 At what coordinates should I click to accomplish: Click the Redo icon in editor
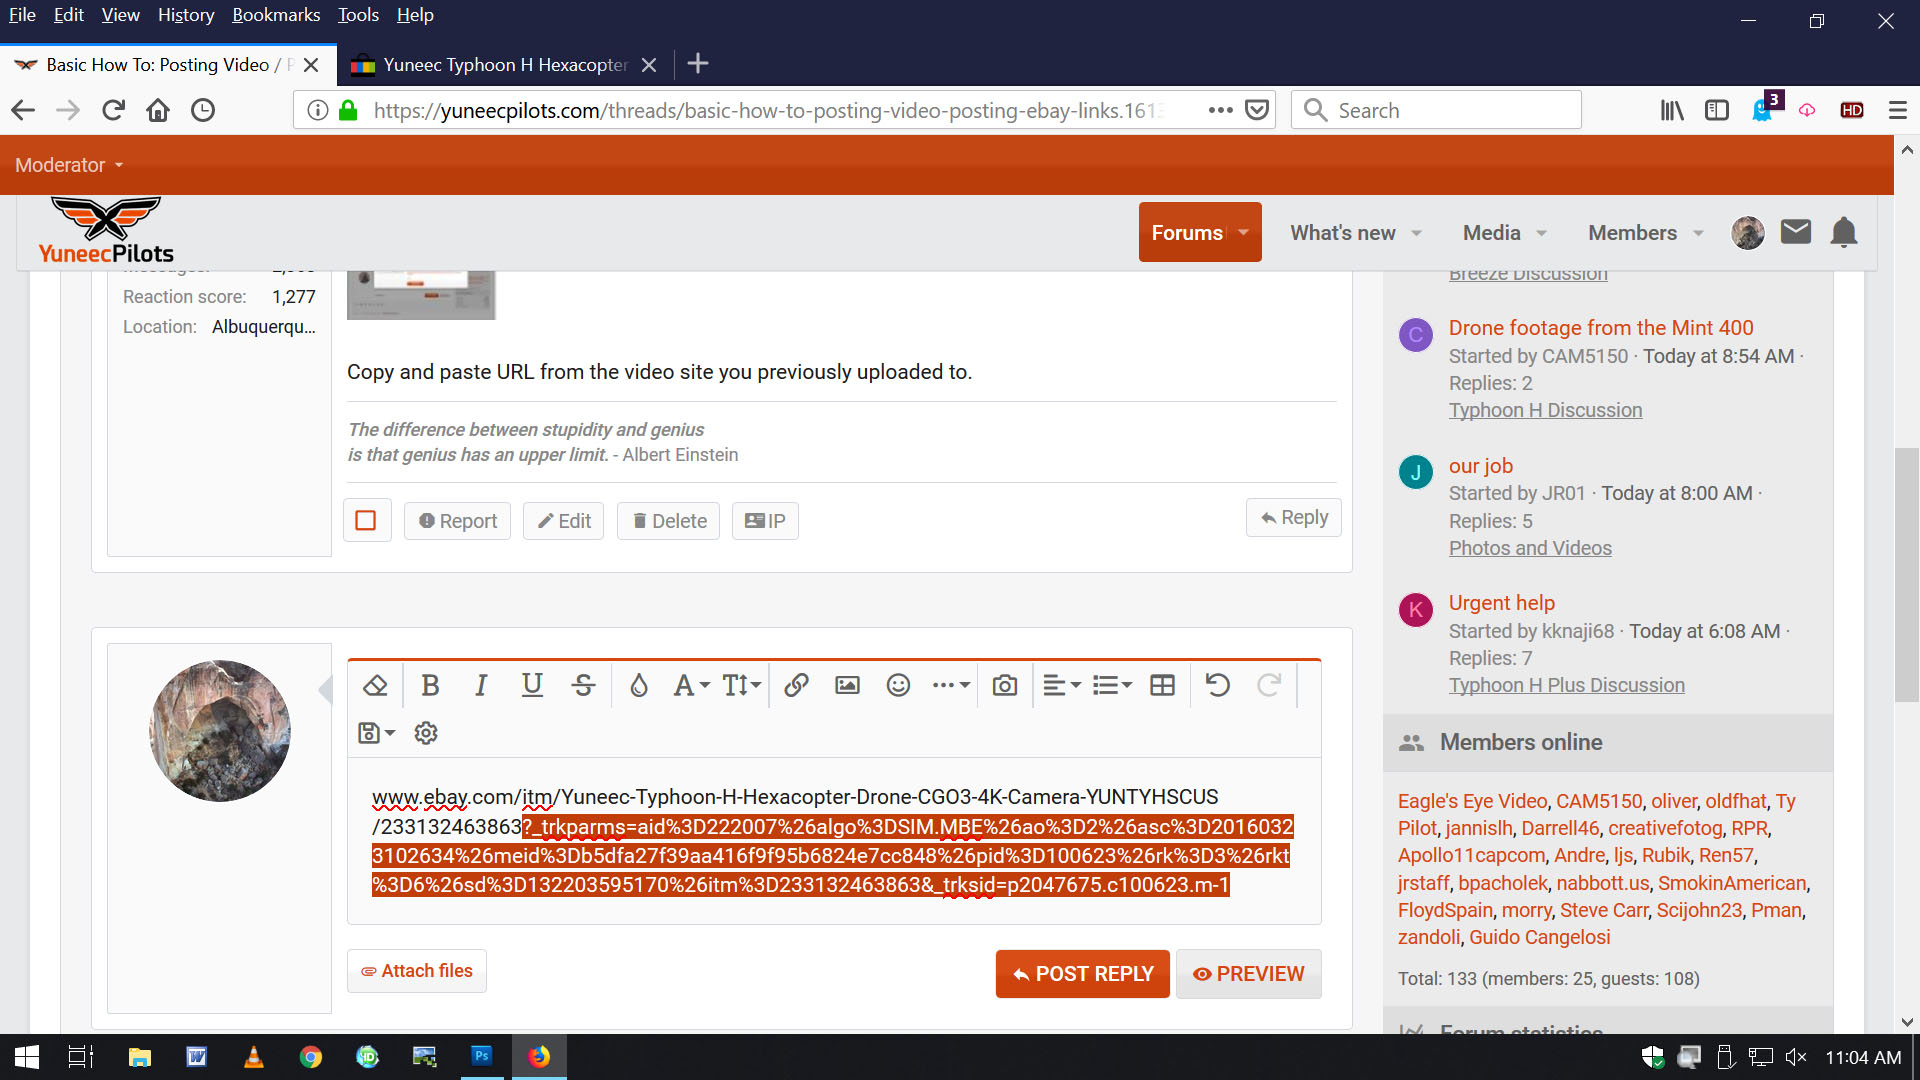(1269, 685)
